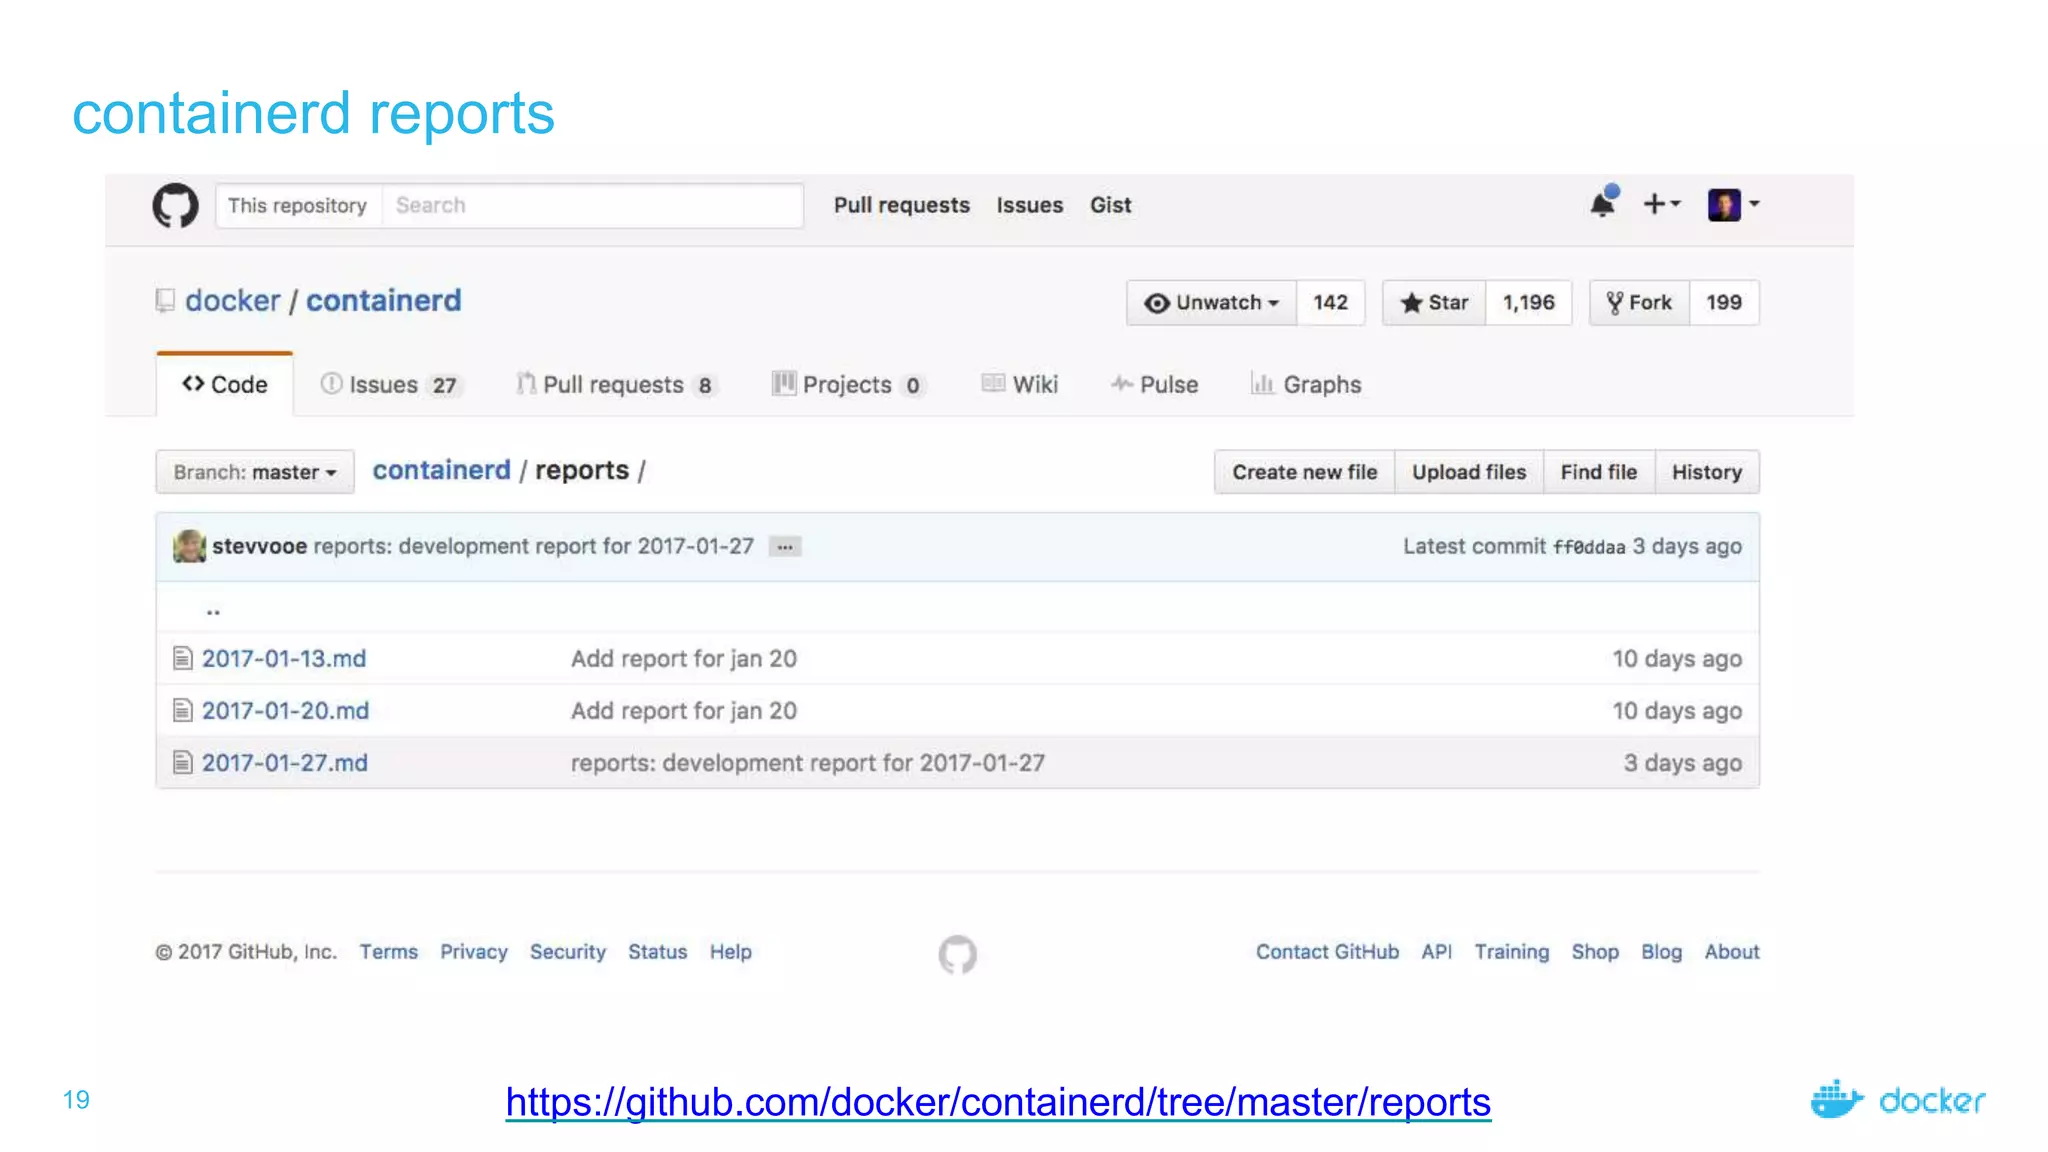Click the file icon beside 2017-01-27.md
2048x1152 pixels.
(182, 762)
